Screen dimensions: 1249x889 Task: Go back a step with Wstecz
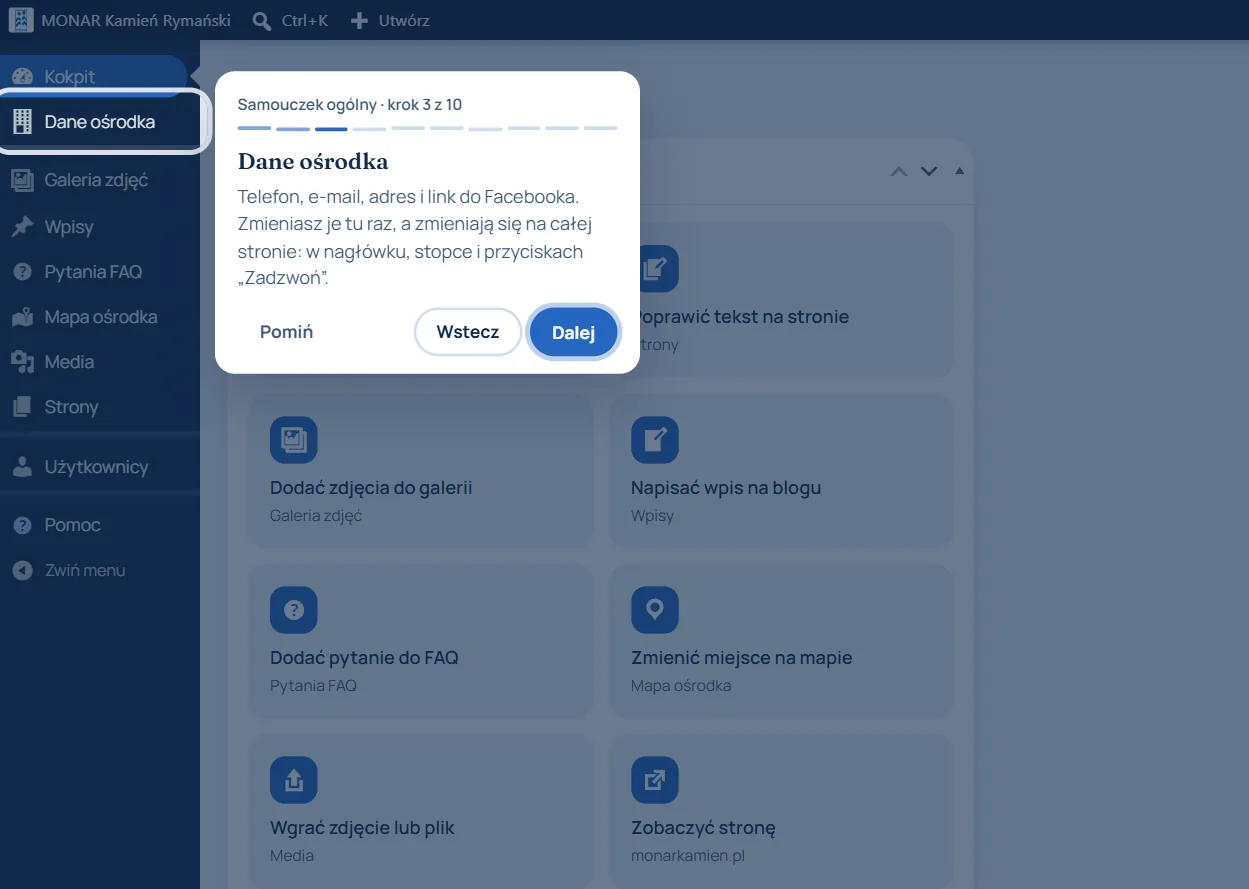[468, 332]
